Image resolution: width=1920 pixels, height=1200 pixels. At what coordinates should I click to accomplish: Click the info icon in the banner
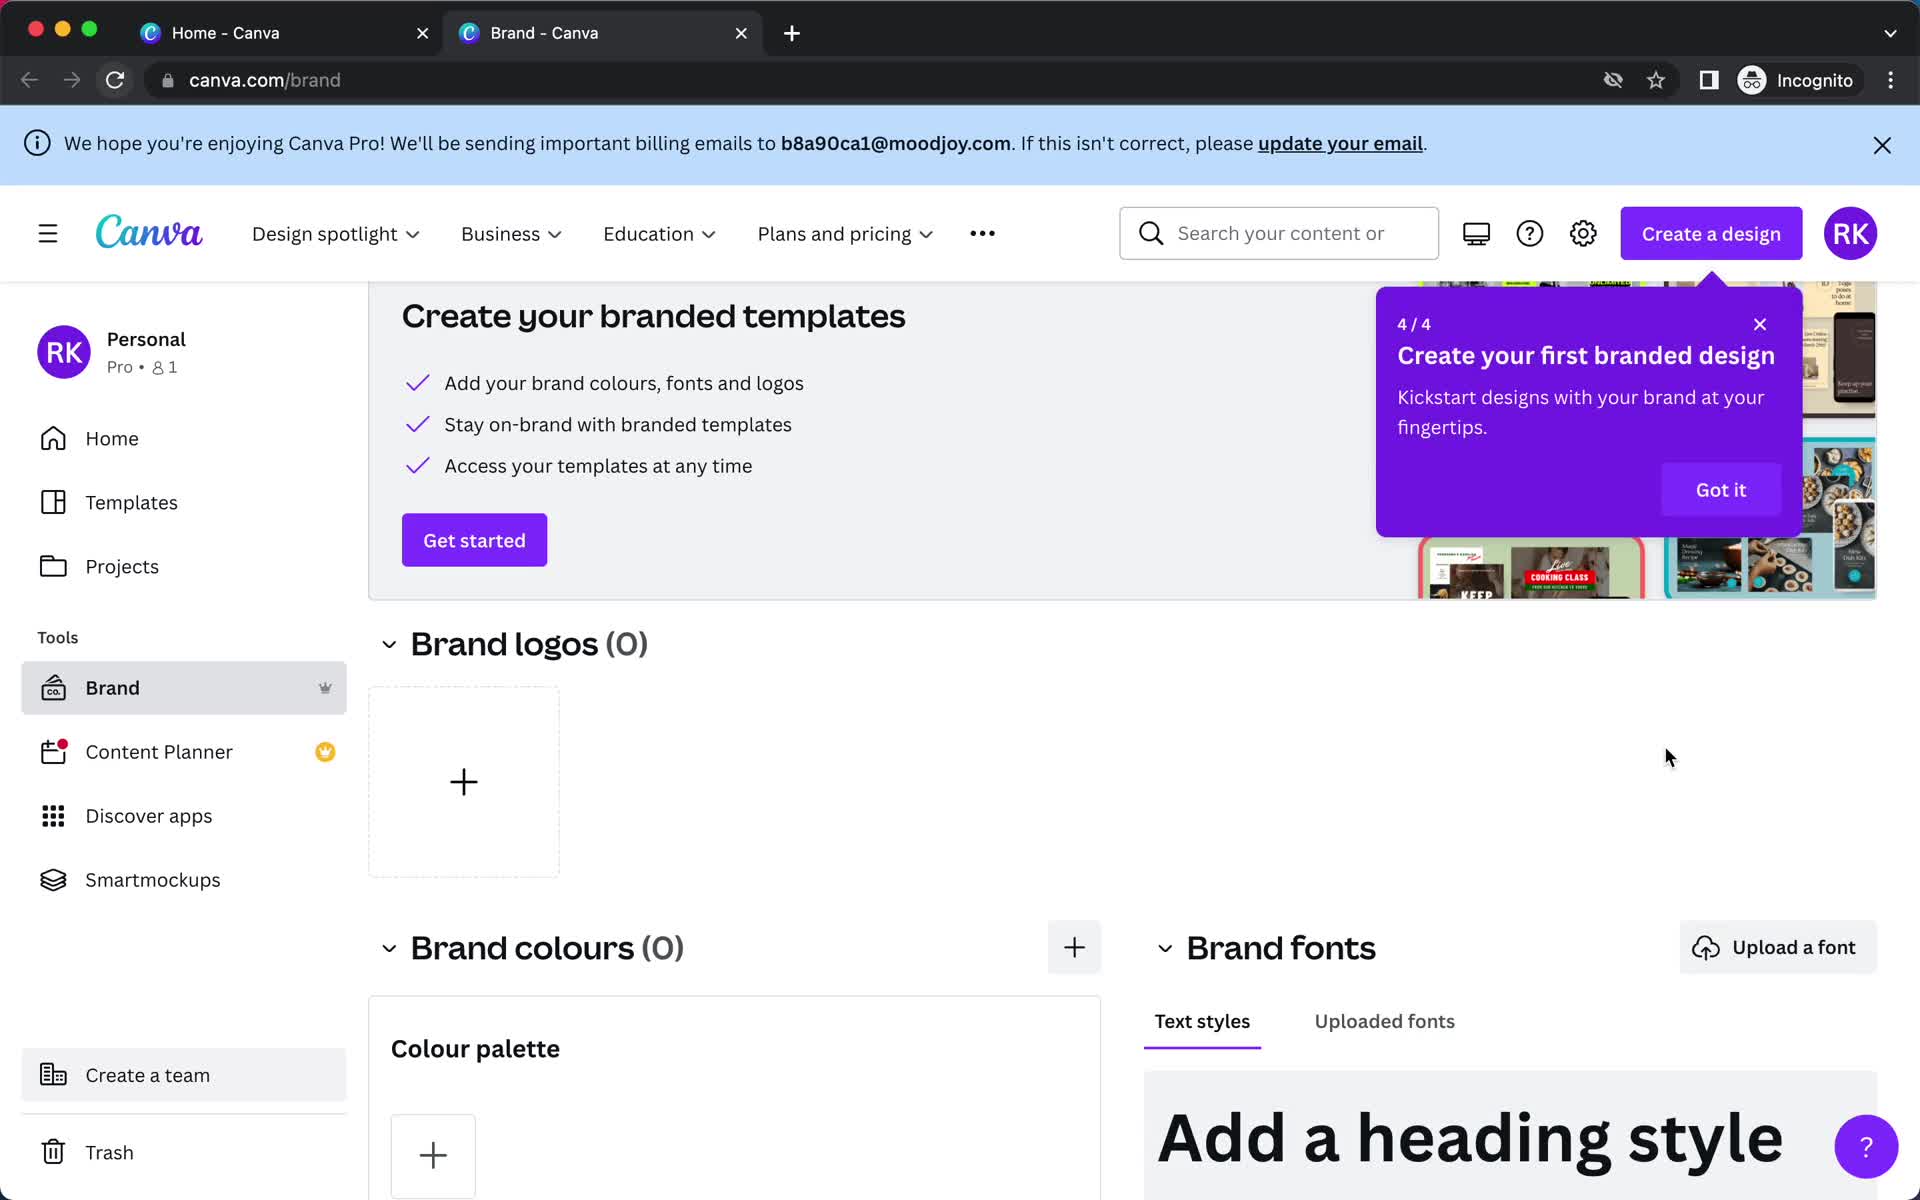pyautogui.click(x=37, y=143)
